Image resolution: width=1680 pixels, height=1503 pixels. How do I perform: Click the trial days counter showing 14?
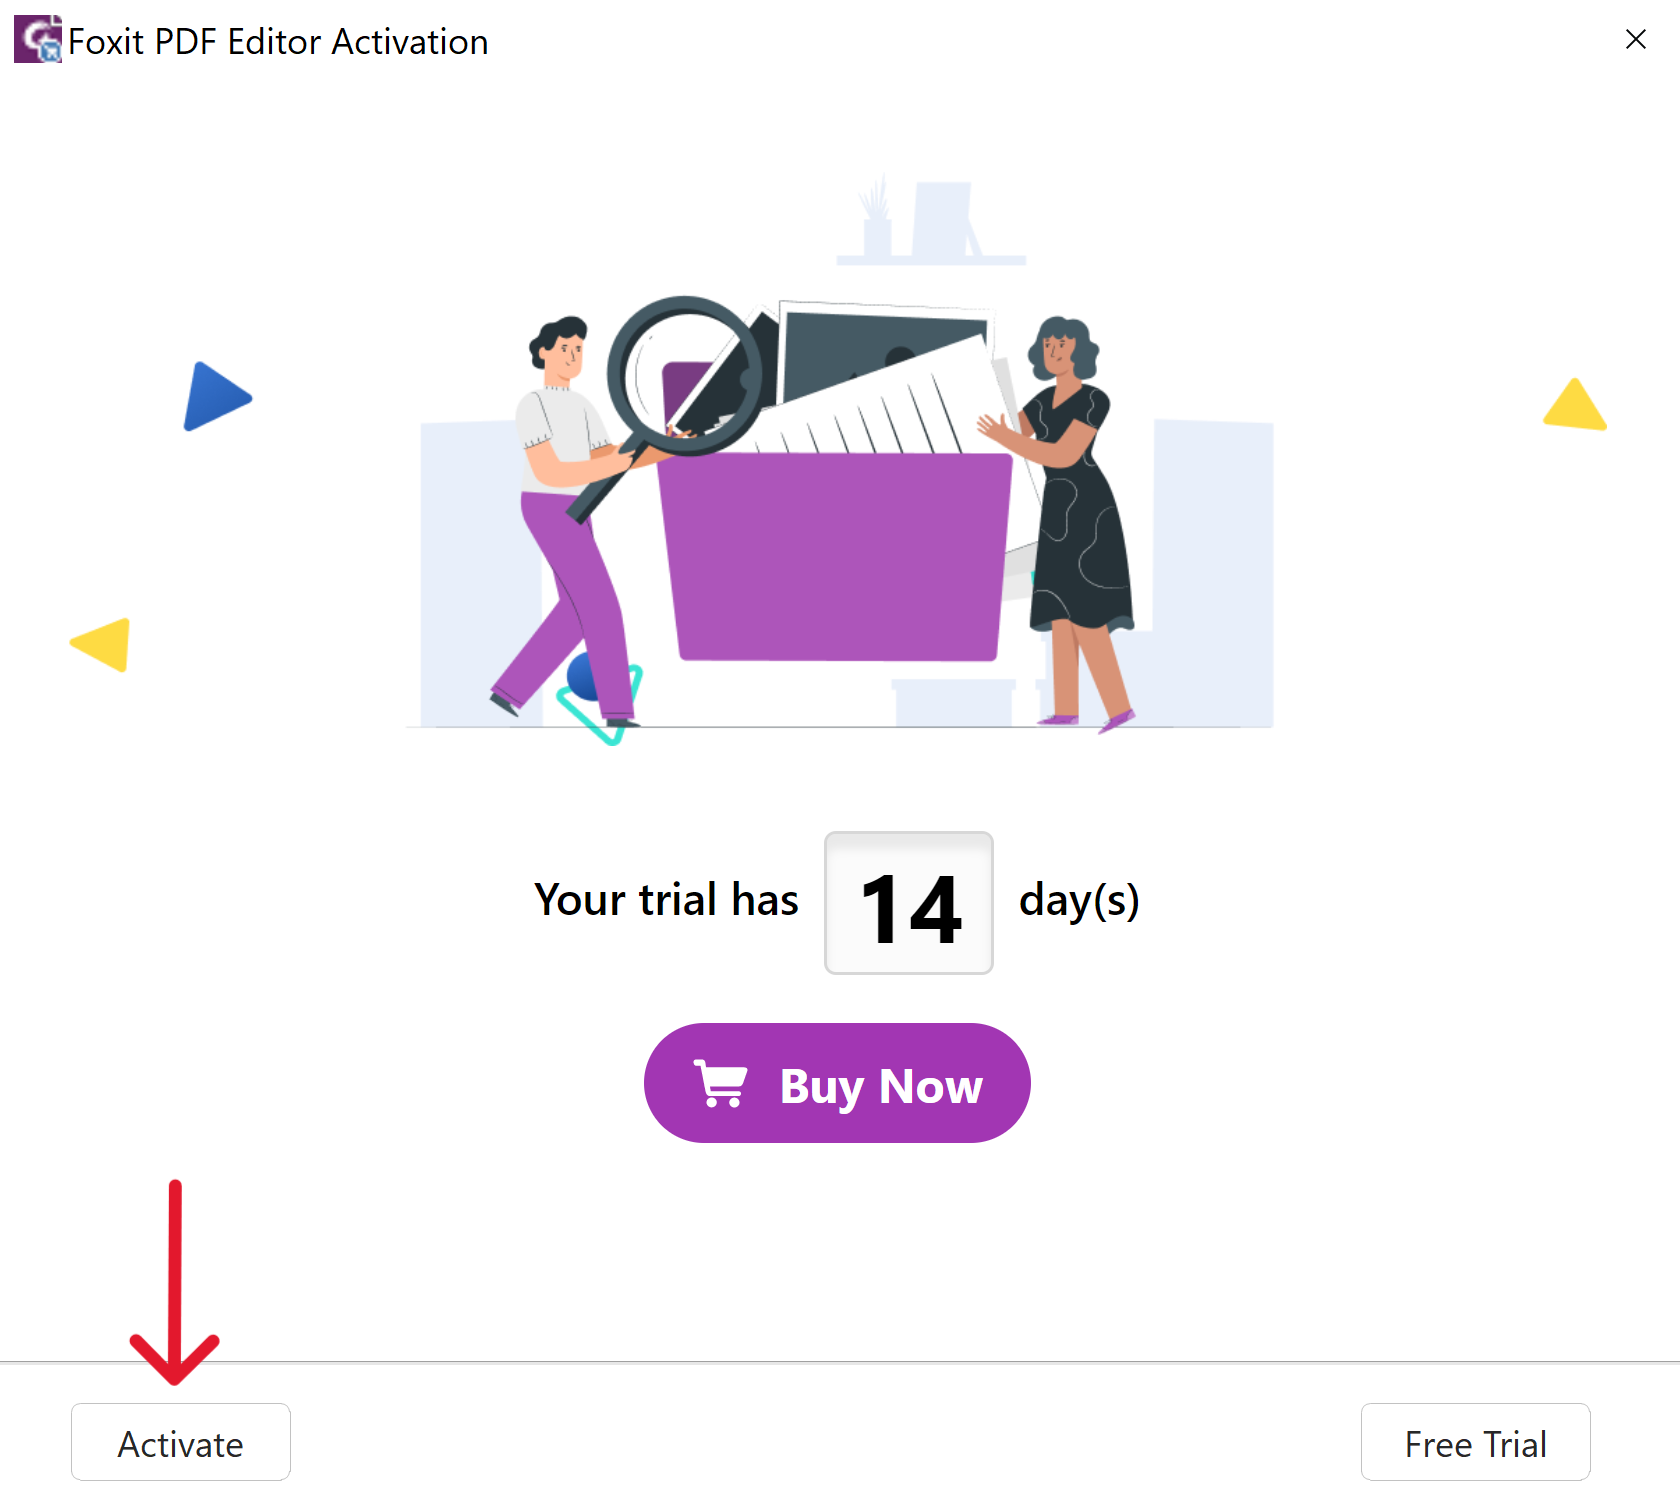(908, 902)
